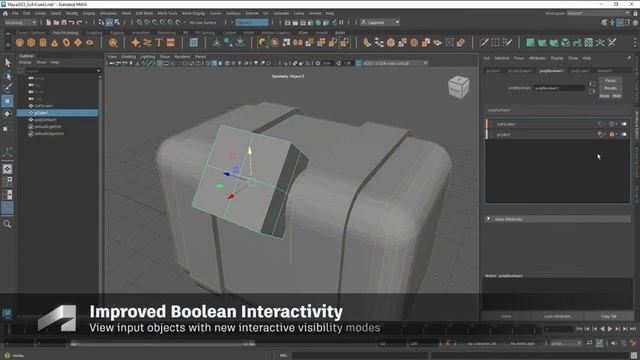The height and width of the screenshot is (360, 640).
Task: Click the Rotate tool in the toolbox
Action: (7, 114)
